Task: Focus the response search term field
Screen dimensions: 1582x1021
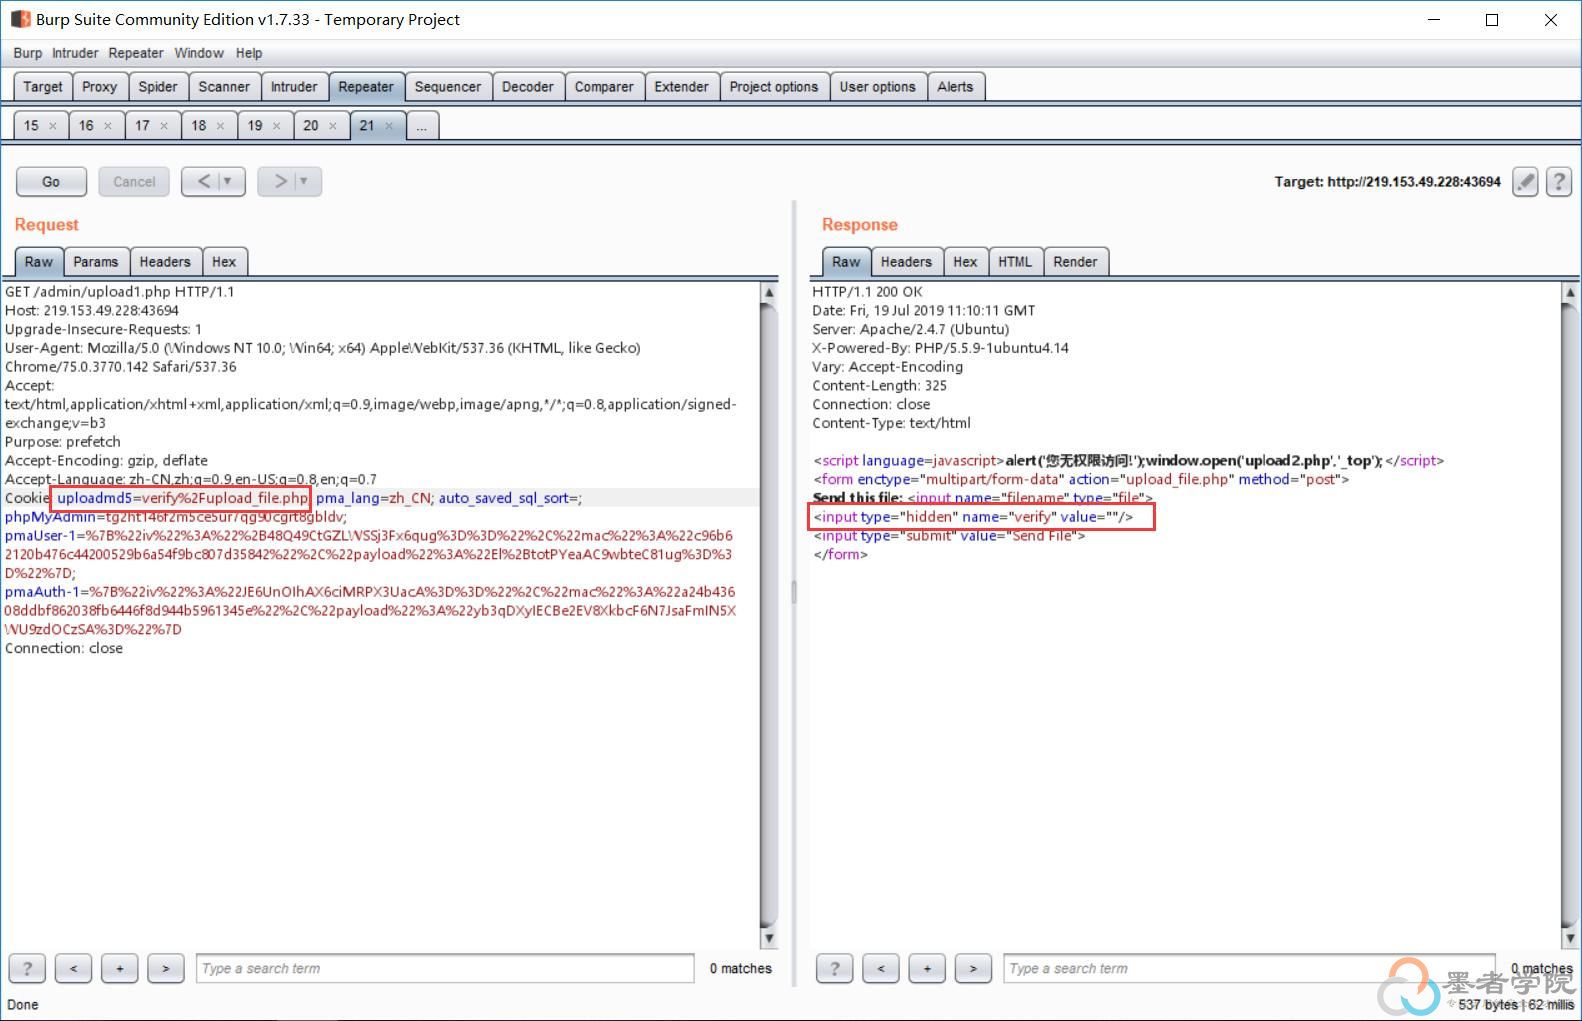Action: 1250,968
